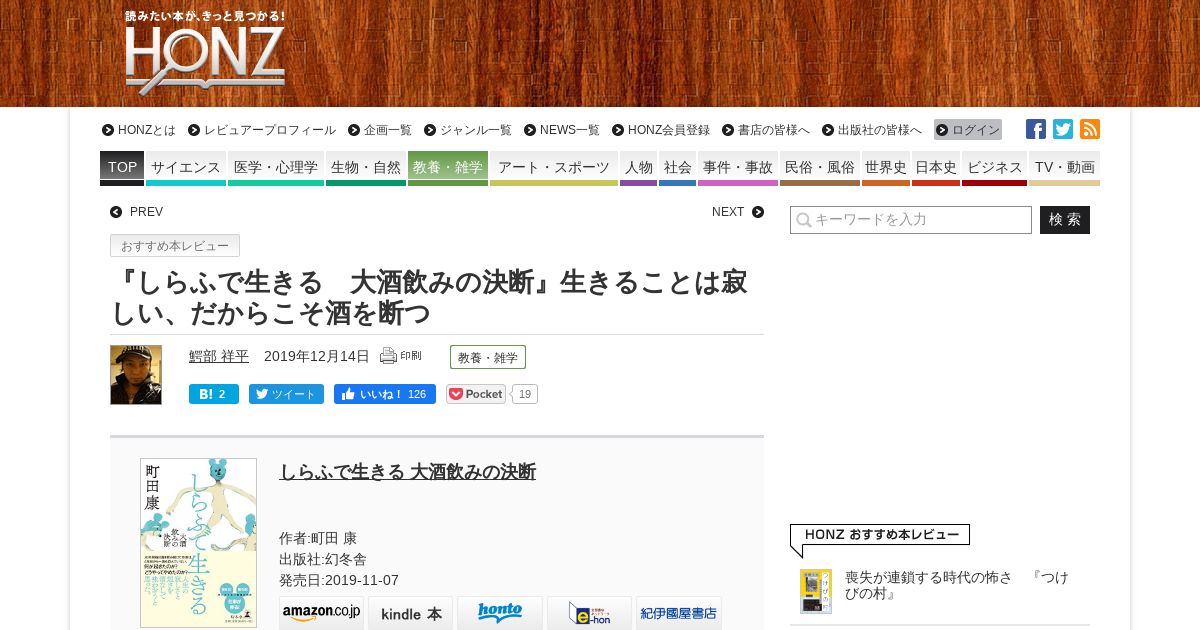
Task: Click the Hatena bookmark B! button
Action: pos(214,394)
